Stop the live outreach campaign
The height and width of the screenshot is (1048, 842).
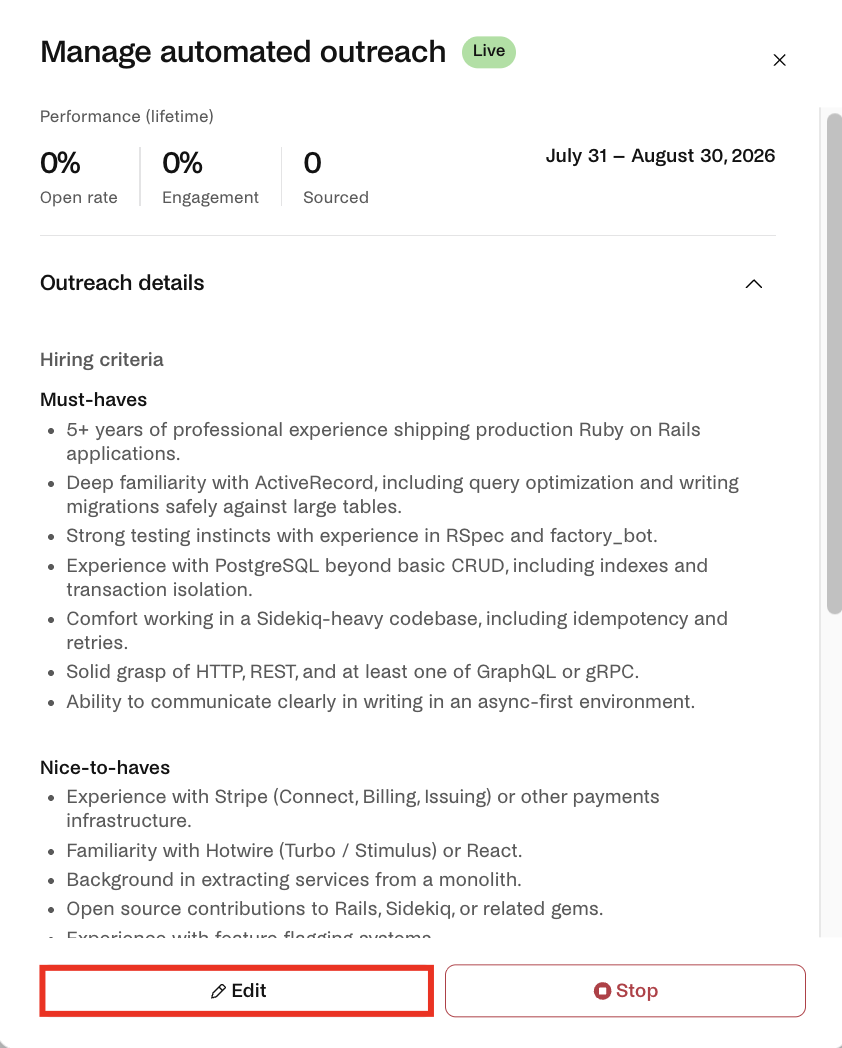[625, 991]
